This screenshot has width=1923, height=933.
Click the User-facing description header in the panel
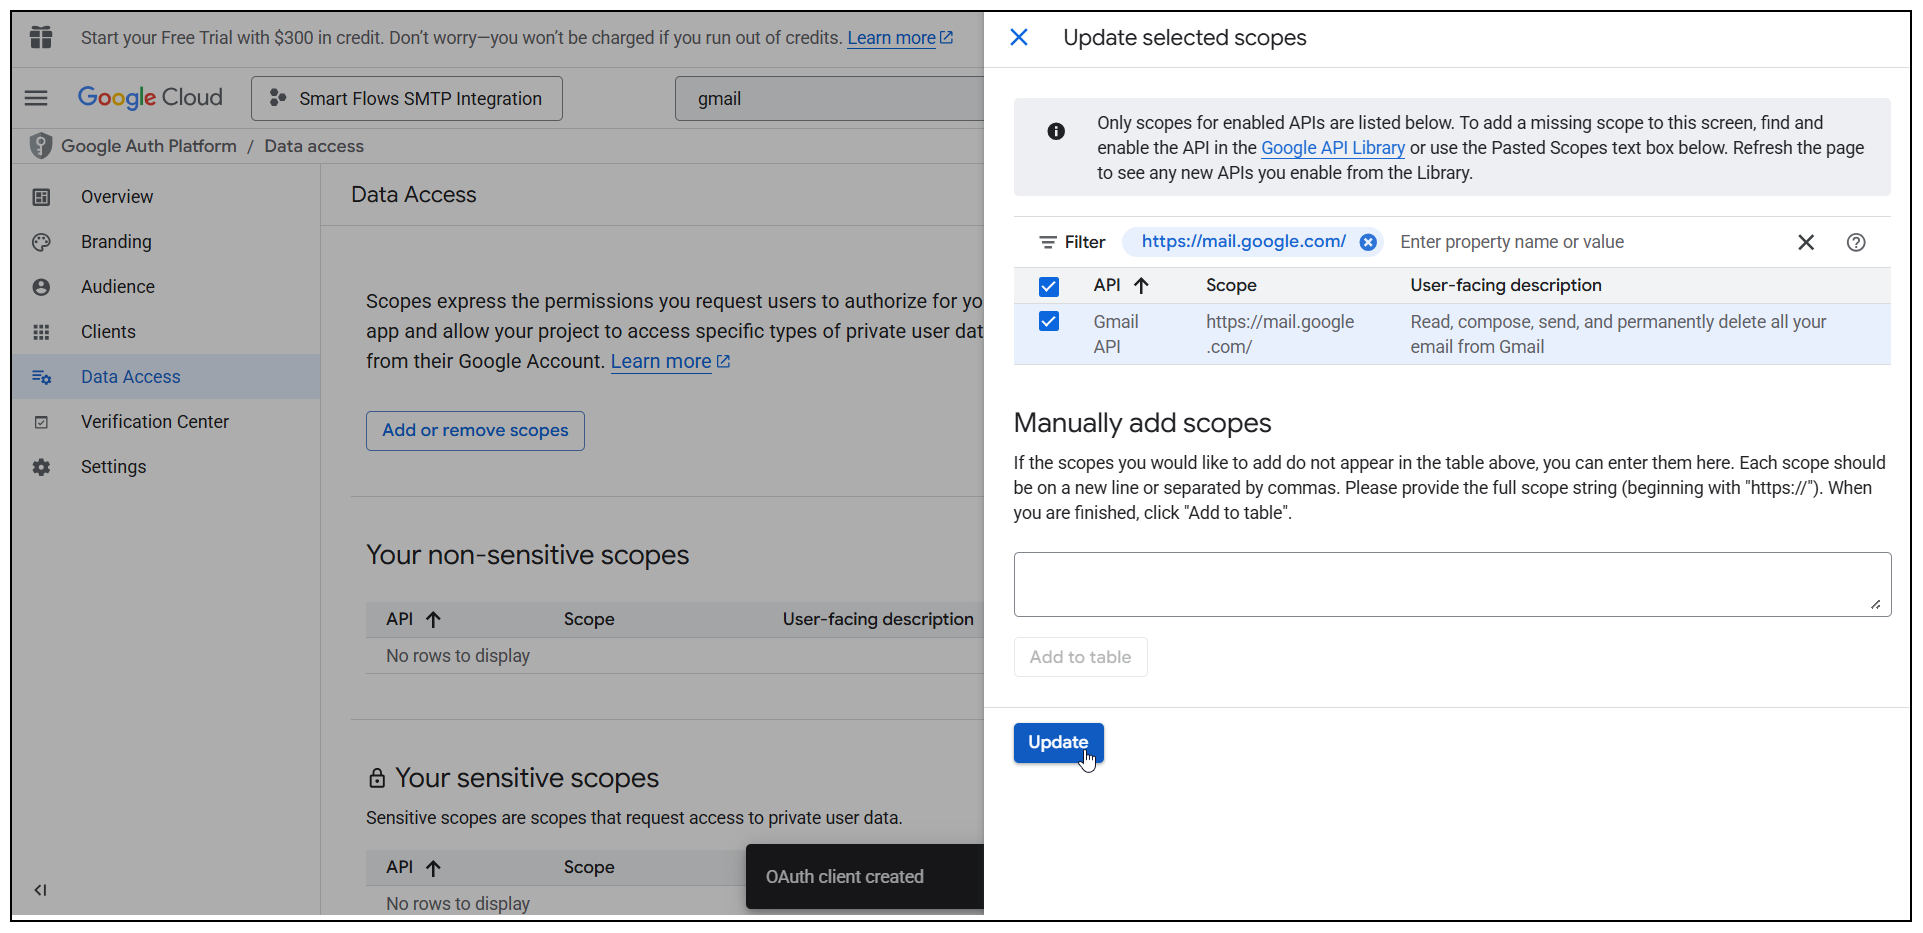pyautogui.click(x=1506, y=285)
